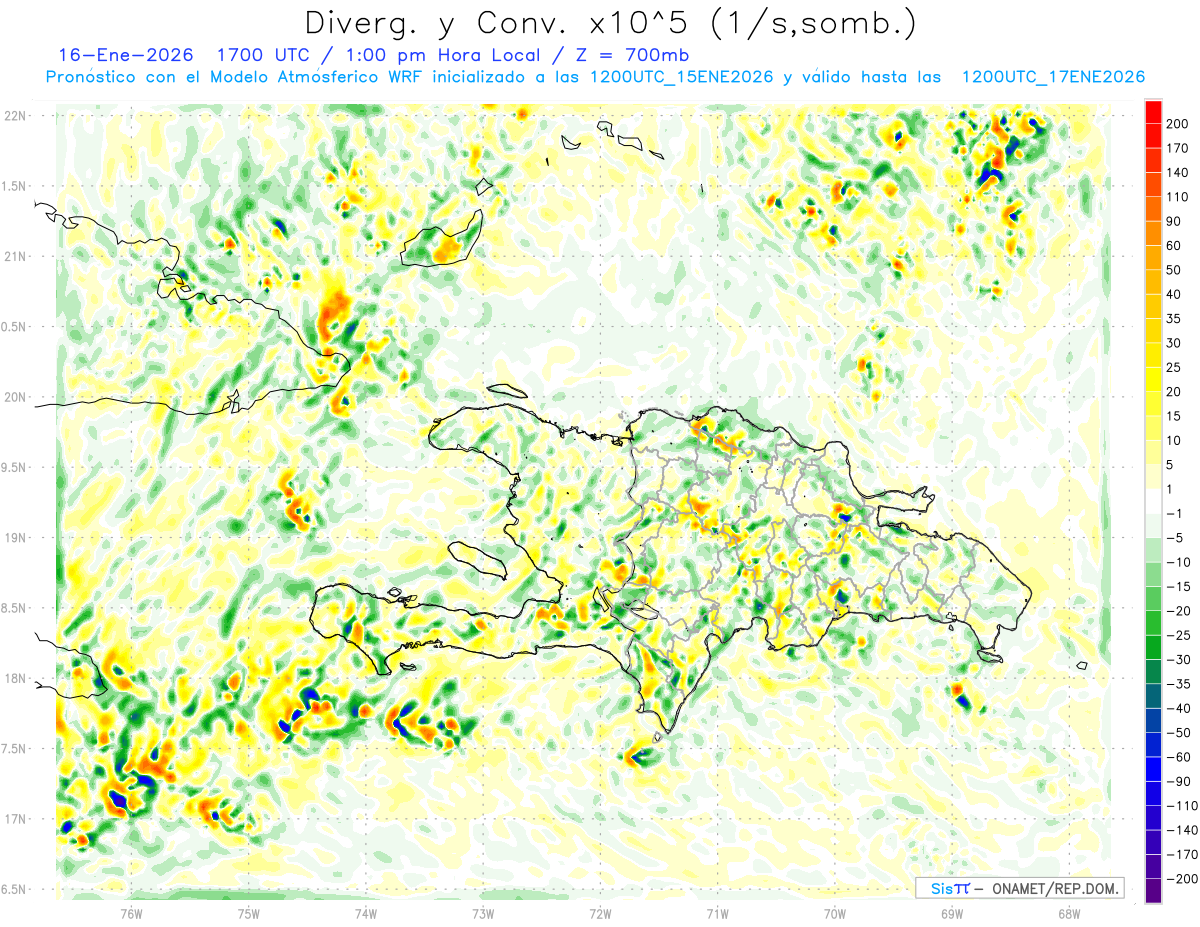Click the '110' value on color scale
This screenshot has width=1200, height=927.
click(x=1177, y=197)
